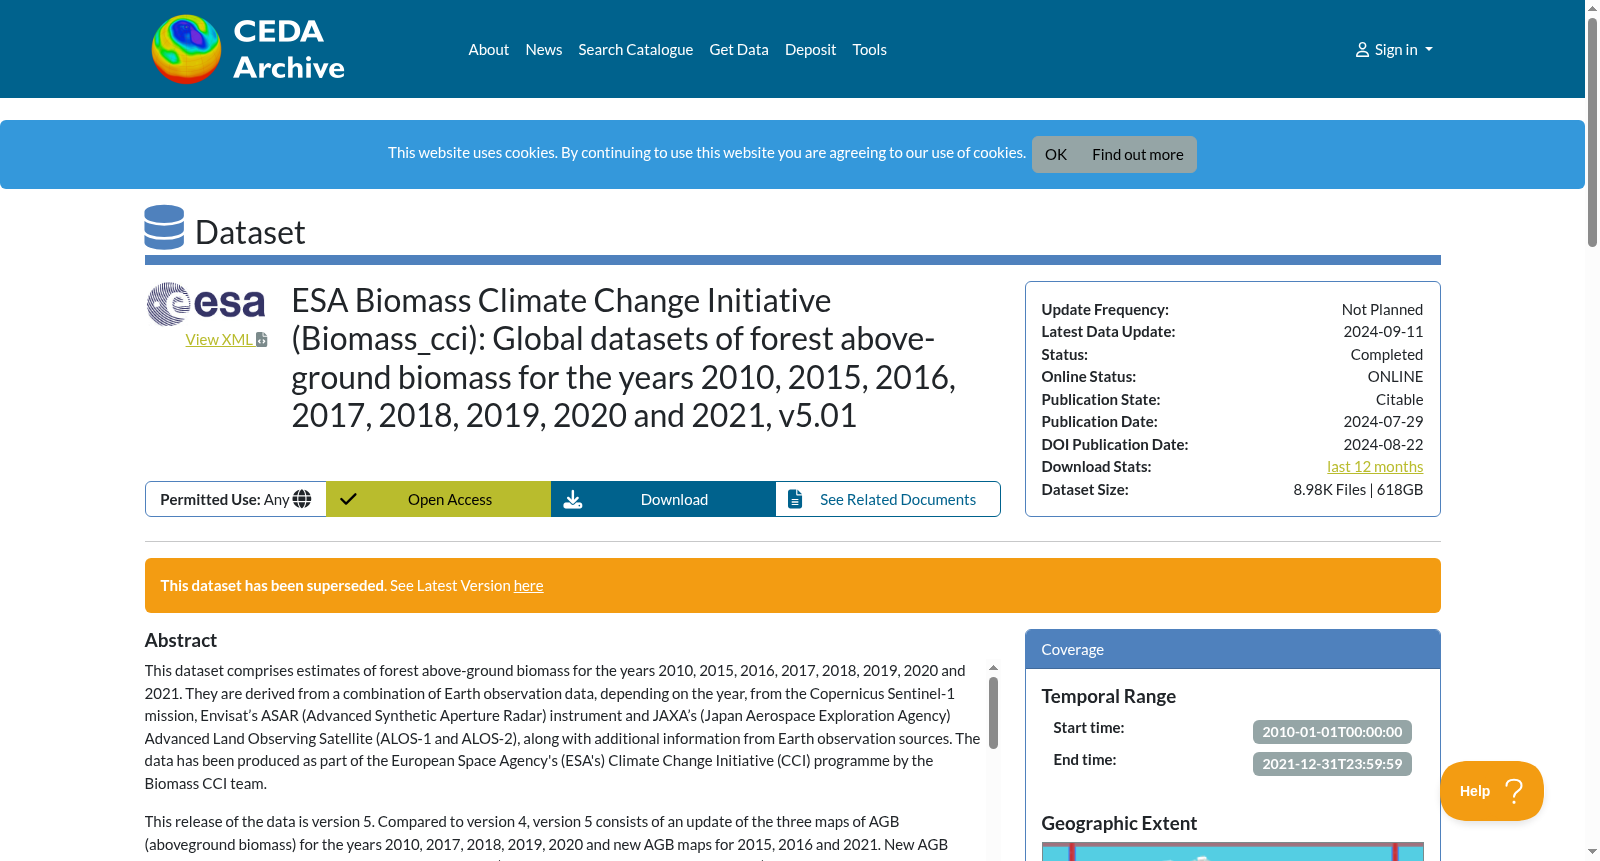
Task: Click the CEDA Archive title text
Action: tap(289, 49)
